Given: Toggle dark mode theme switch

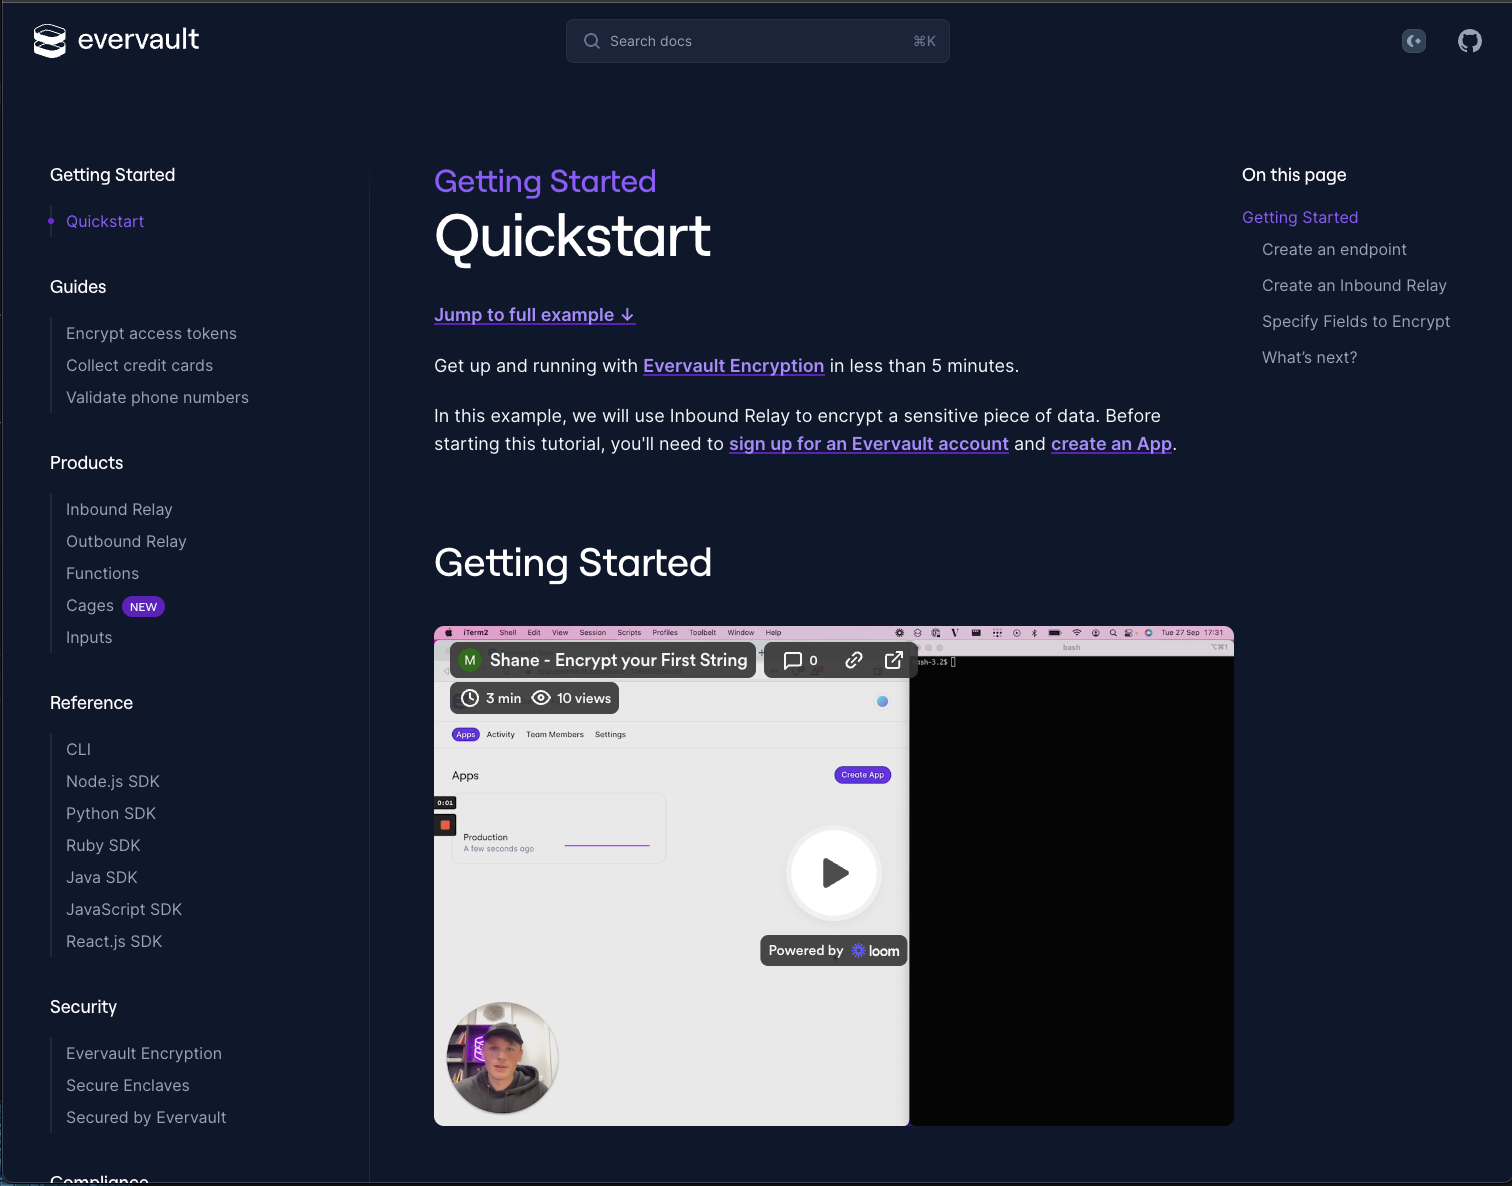Looking at the screenshot, I should 1414,41.
